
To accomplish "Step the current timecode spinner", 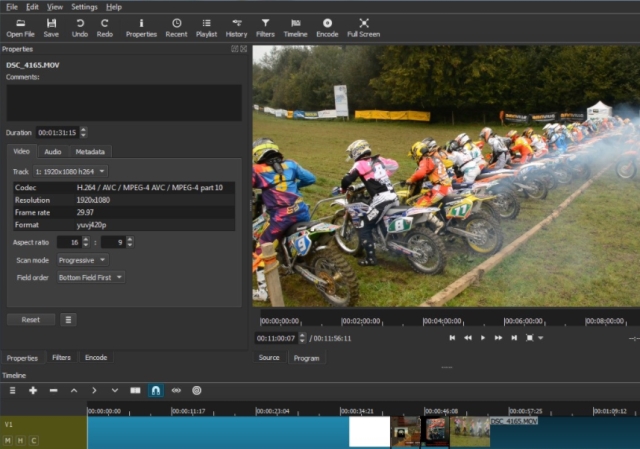I will pyautogui.click(x=302, y=338).
